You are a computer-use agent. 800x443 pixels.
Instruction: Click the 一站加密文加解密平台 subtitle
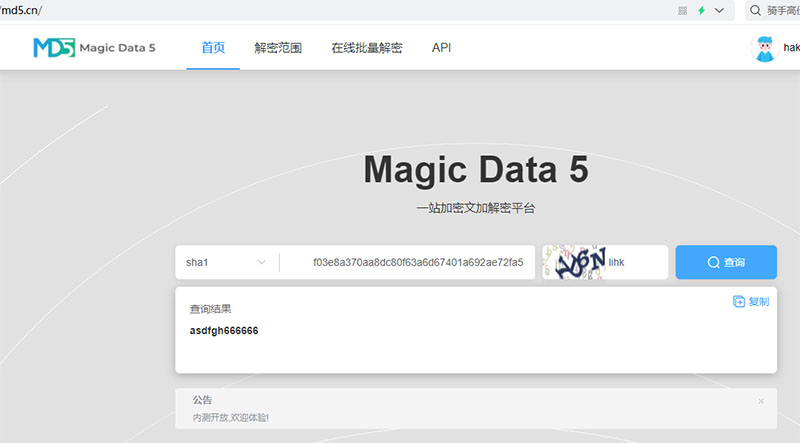(476, 208)
